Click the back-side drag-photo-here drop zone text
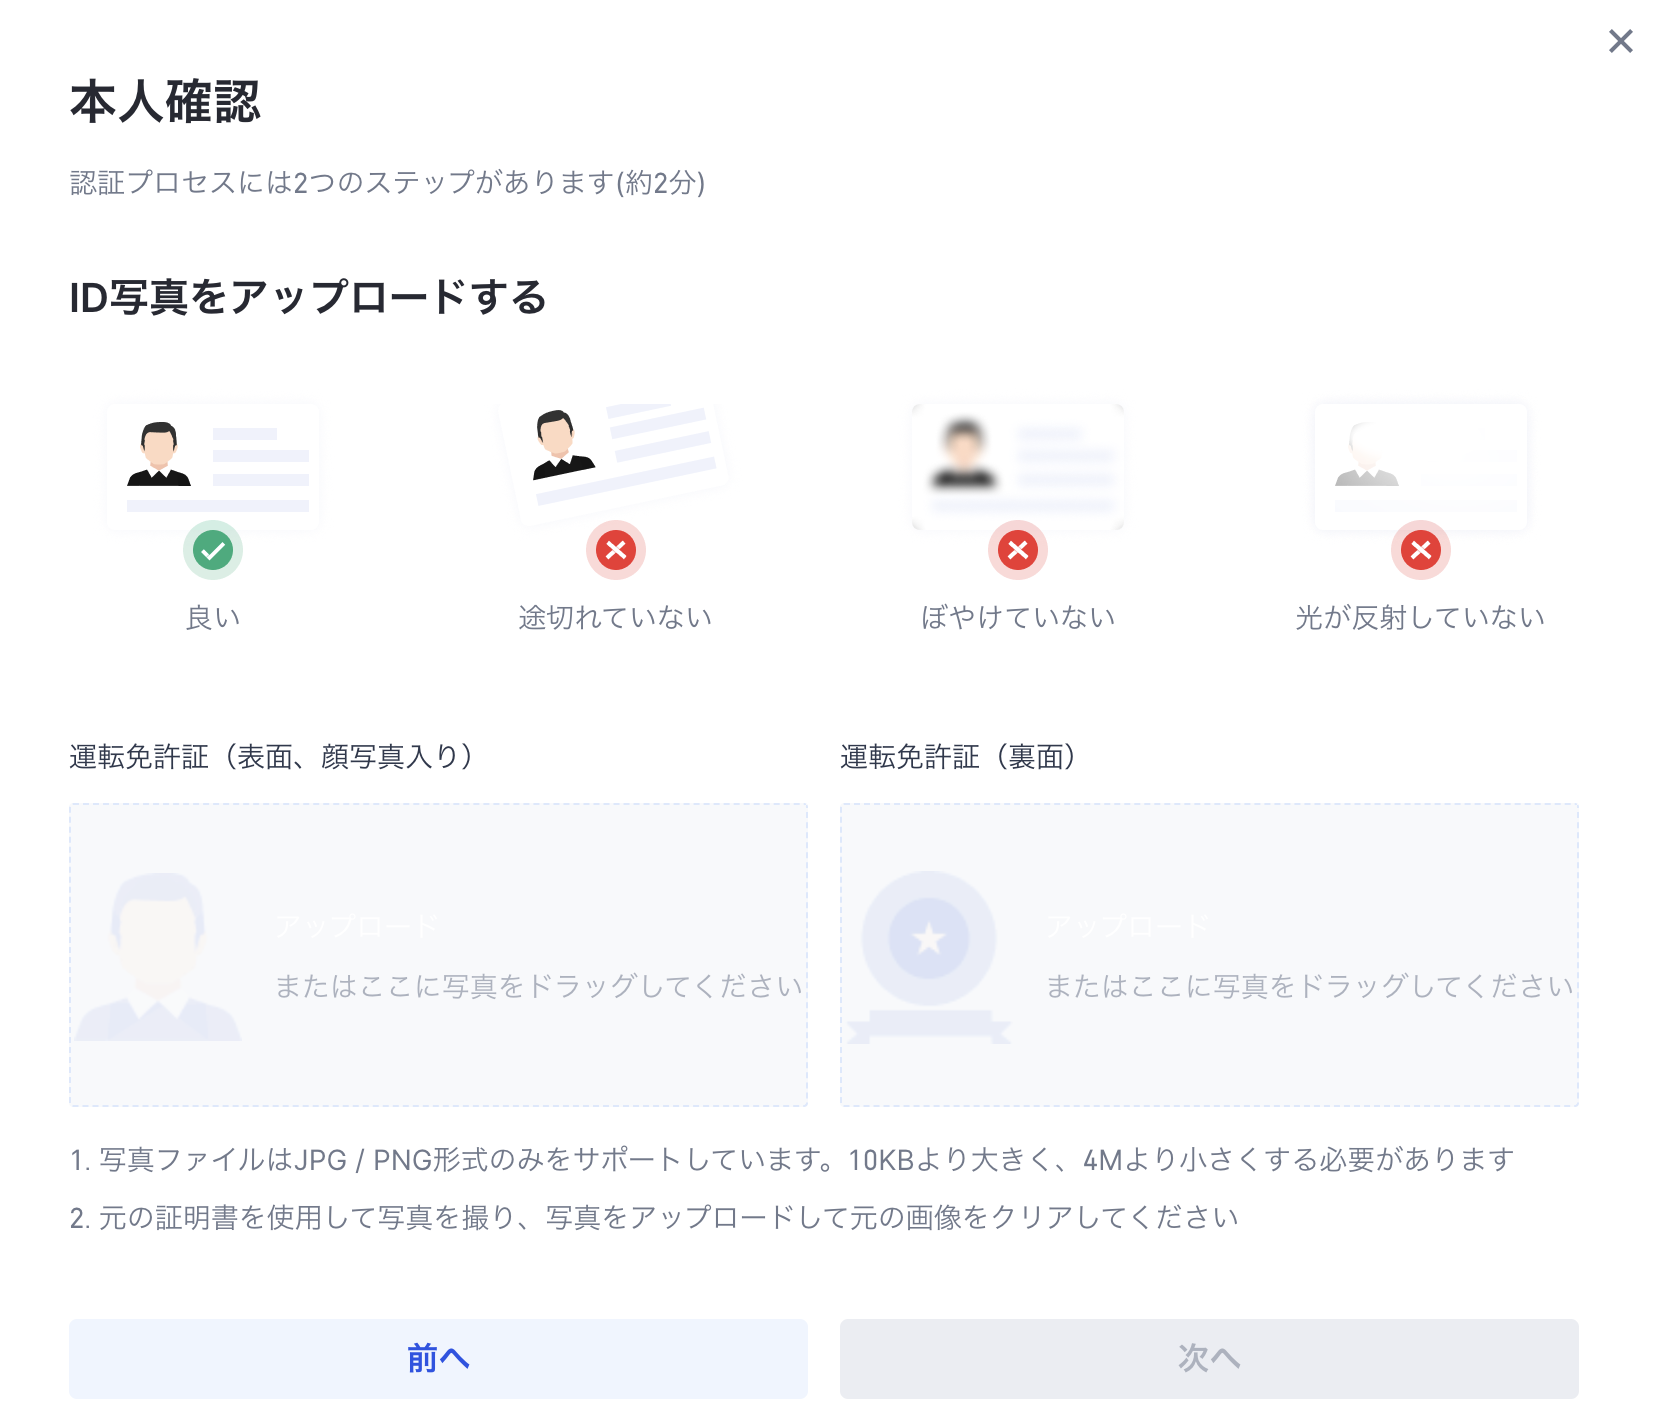This screenshot has width=1662, height=1428. pos(1310,986)
